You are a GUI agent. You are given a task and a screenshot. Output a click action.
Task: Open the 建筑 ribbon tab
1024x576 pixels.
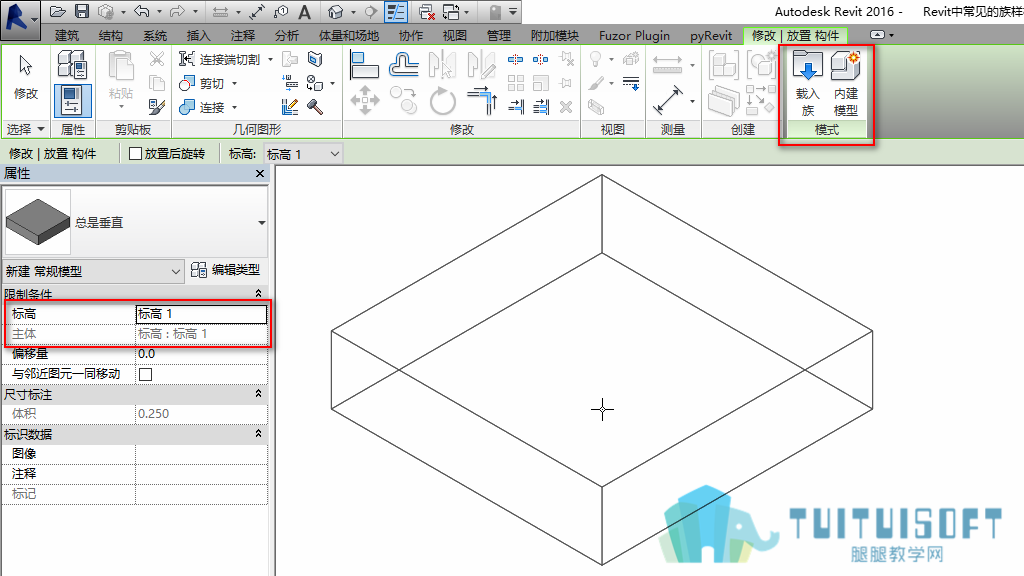click(x=67, y=35)
